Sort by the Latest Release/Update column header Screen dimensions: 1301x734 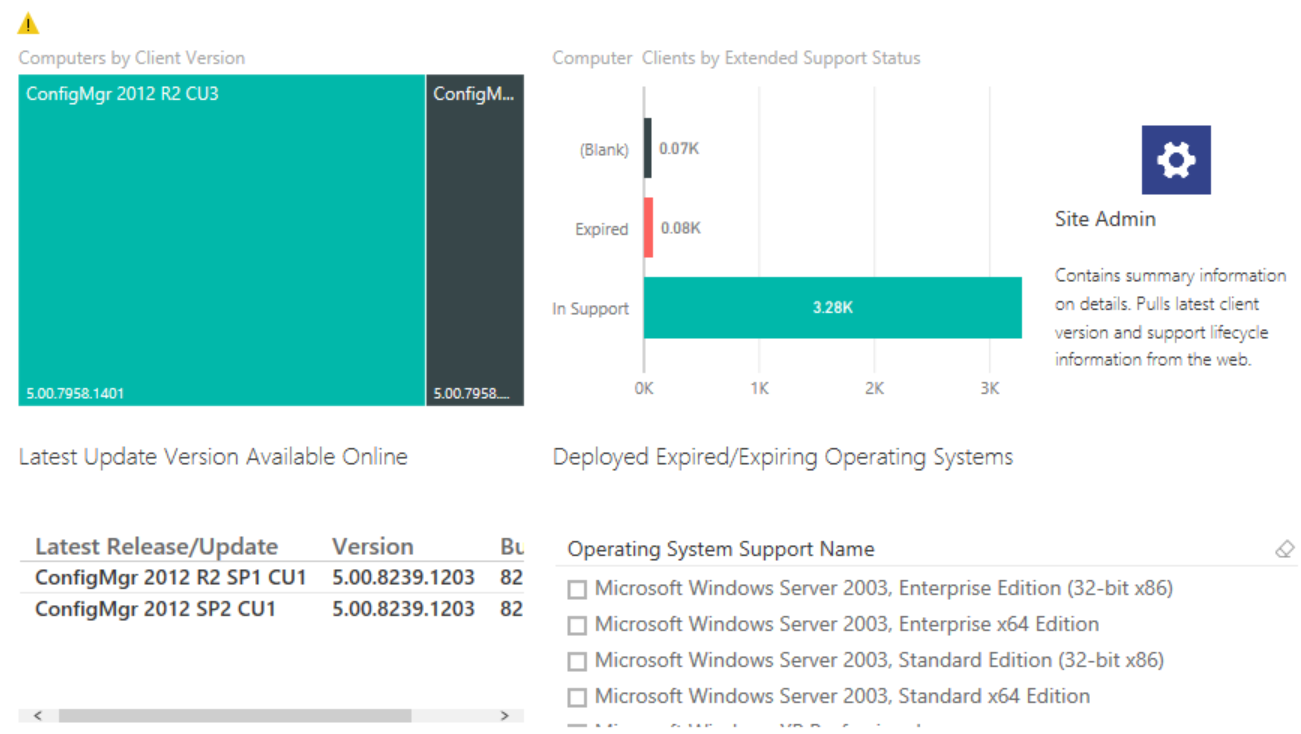coord(155,546)
